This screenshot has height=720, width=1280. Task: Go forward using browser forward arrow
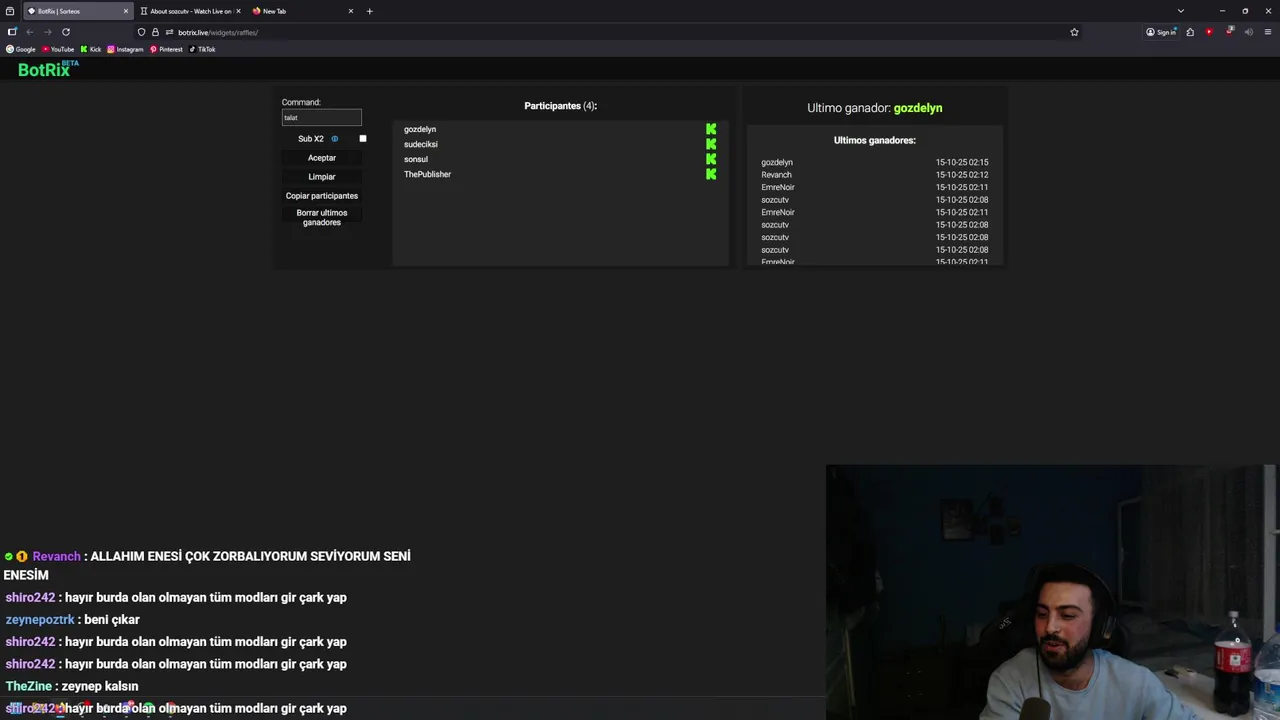tap(47, 32)
